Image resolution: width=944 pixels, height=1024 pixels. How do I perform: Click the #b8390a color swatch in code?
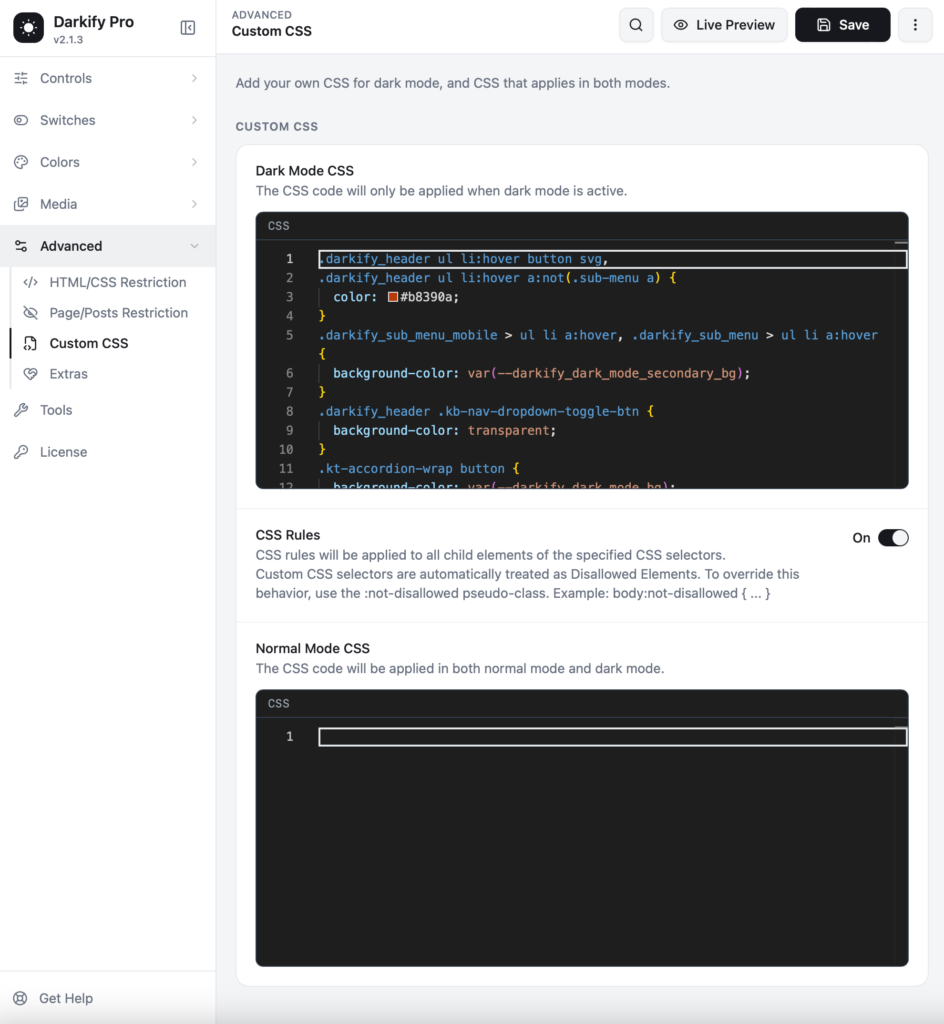tap(393, 297)
